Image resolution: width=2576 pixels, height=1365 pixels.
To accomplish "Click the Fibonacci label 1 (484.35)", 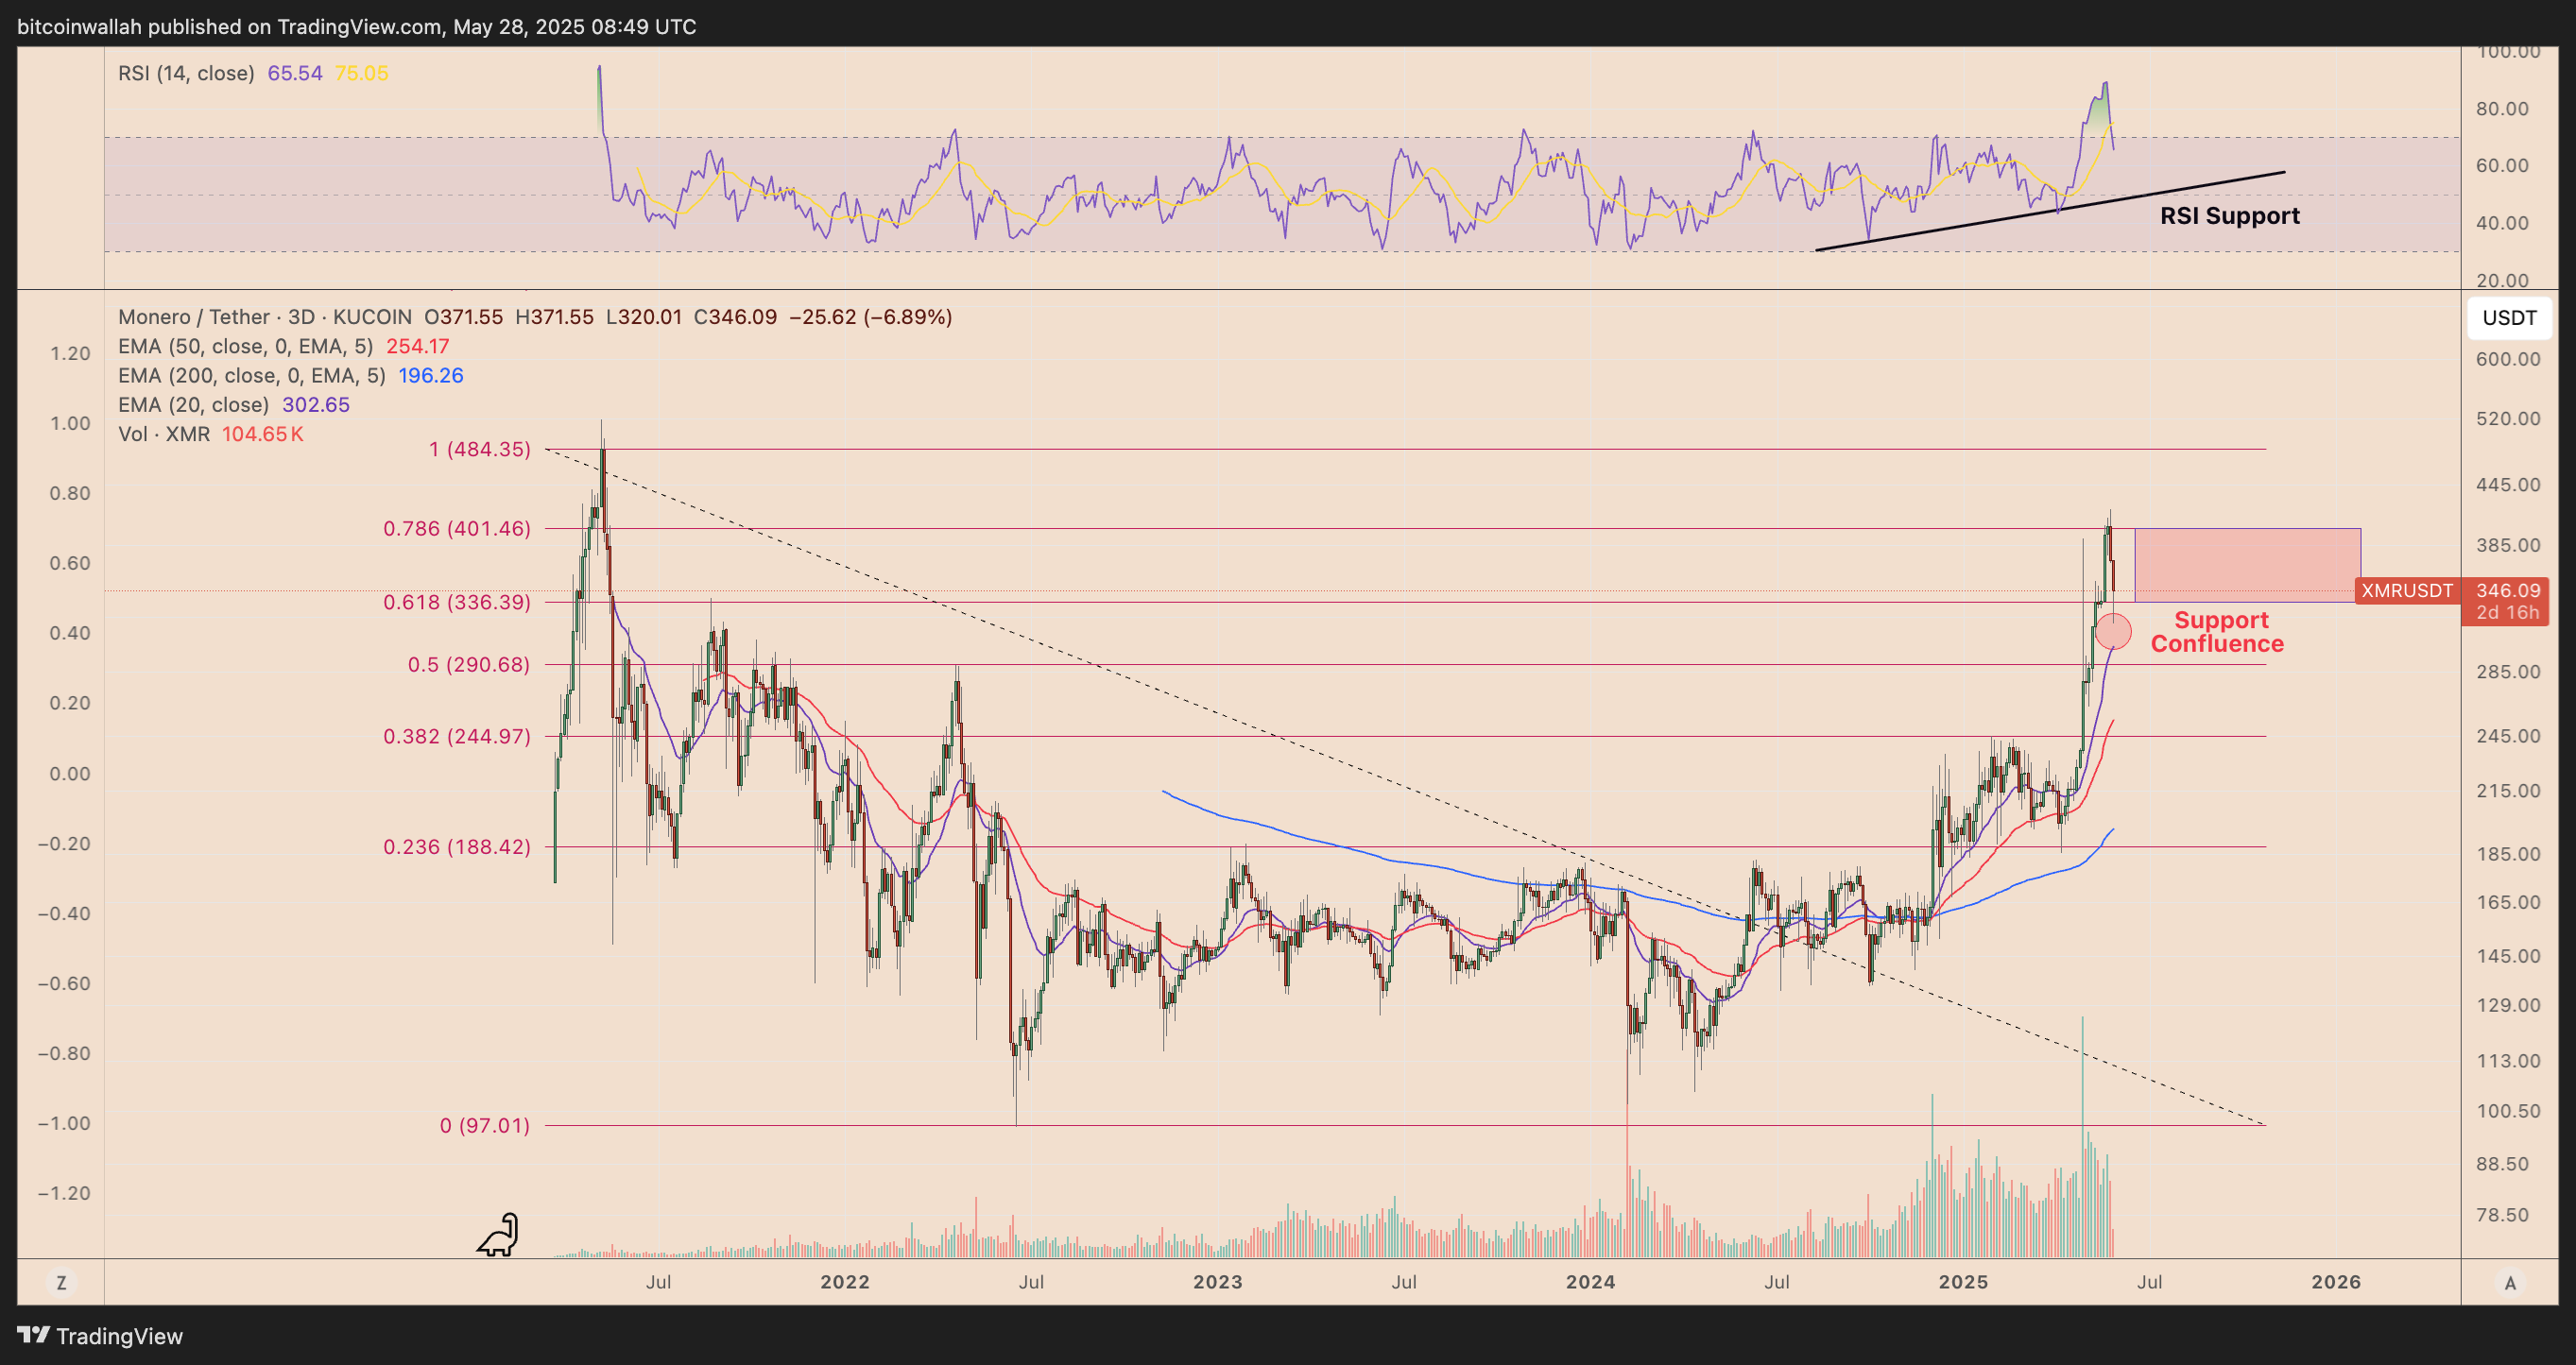I will point(480,449).
